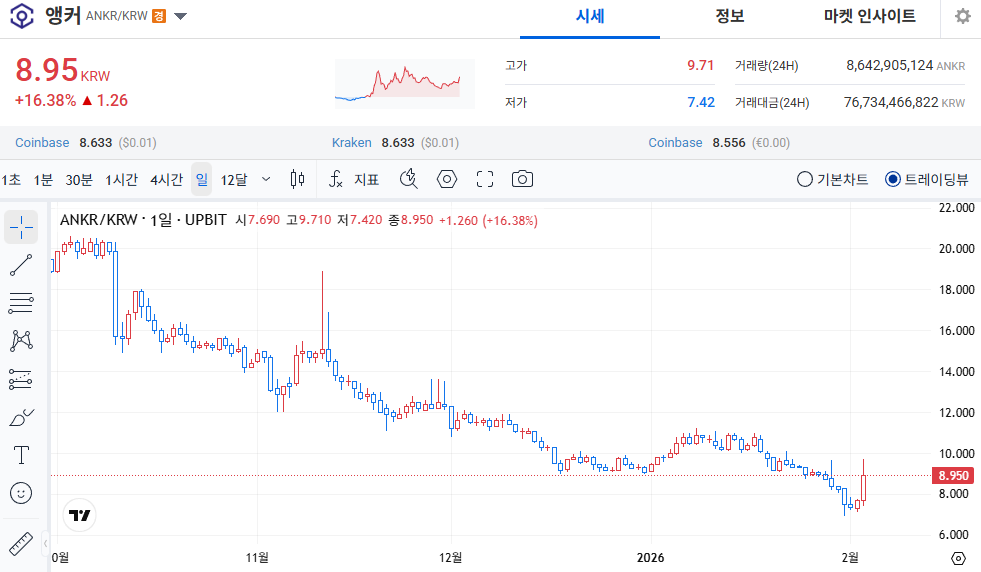This screenshot has height=572, width=981.
Task: Expand the ANKR/KRW market selector dropdown
Action: coord(180,16)
